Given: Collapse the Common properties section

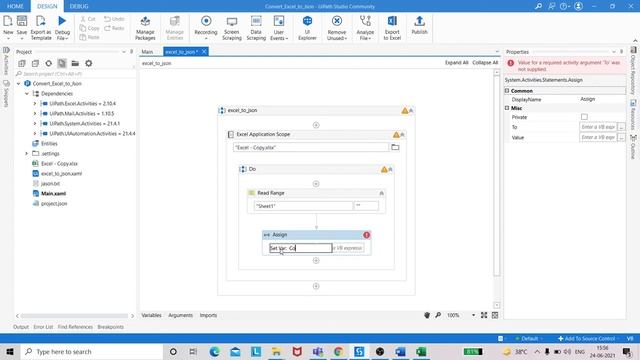Looking at the screenshot, I should (507, 91).
